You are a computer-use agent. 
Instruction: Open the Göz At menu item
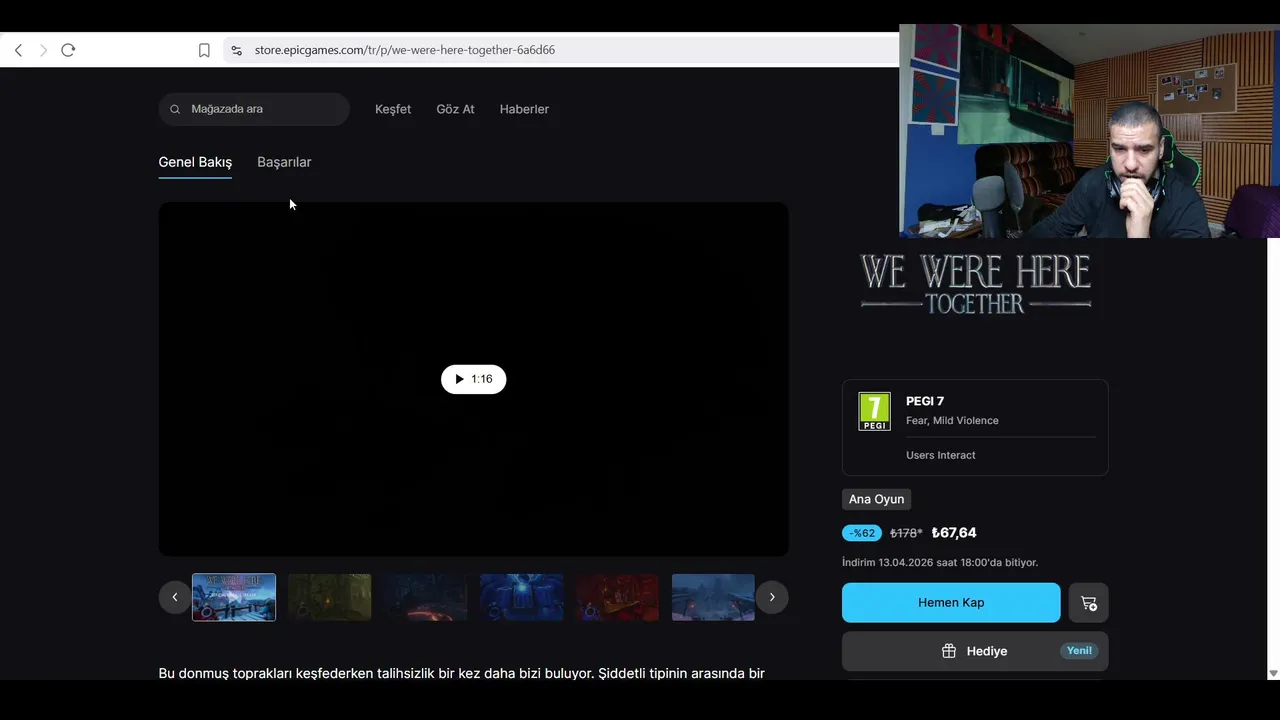pos(455,109)
